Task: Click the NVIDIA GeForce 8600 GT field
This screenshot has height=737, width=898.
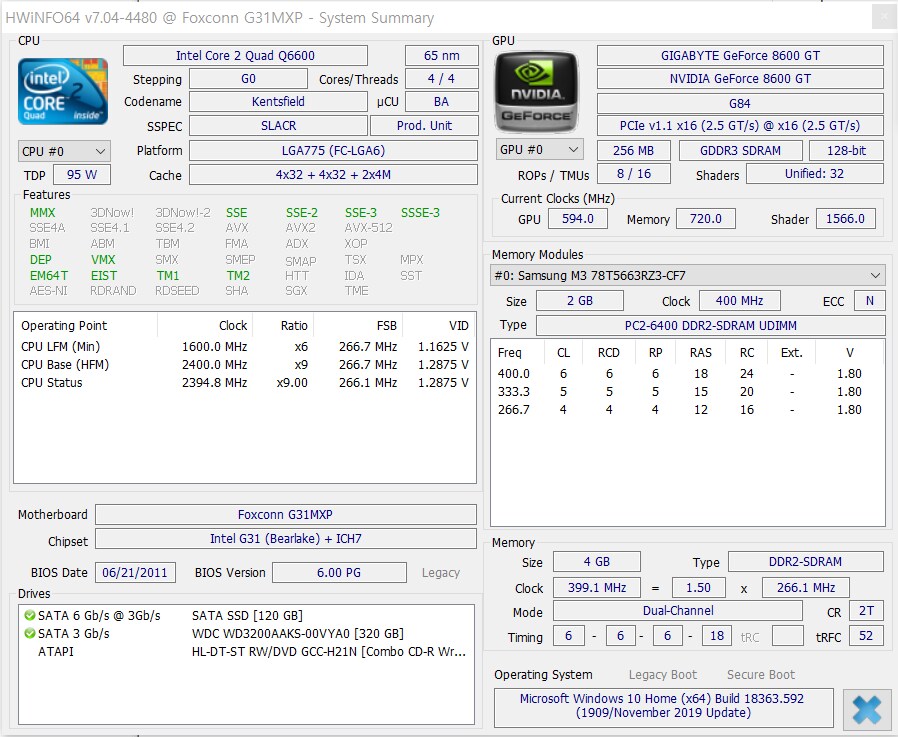Action: (740, 78)
